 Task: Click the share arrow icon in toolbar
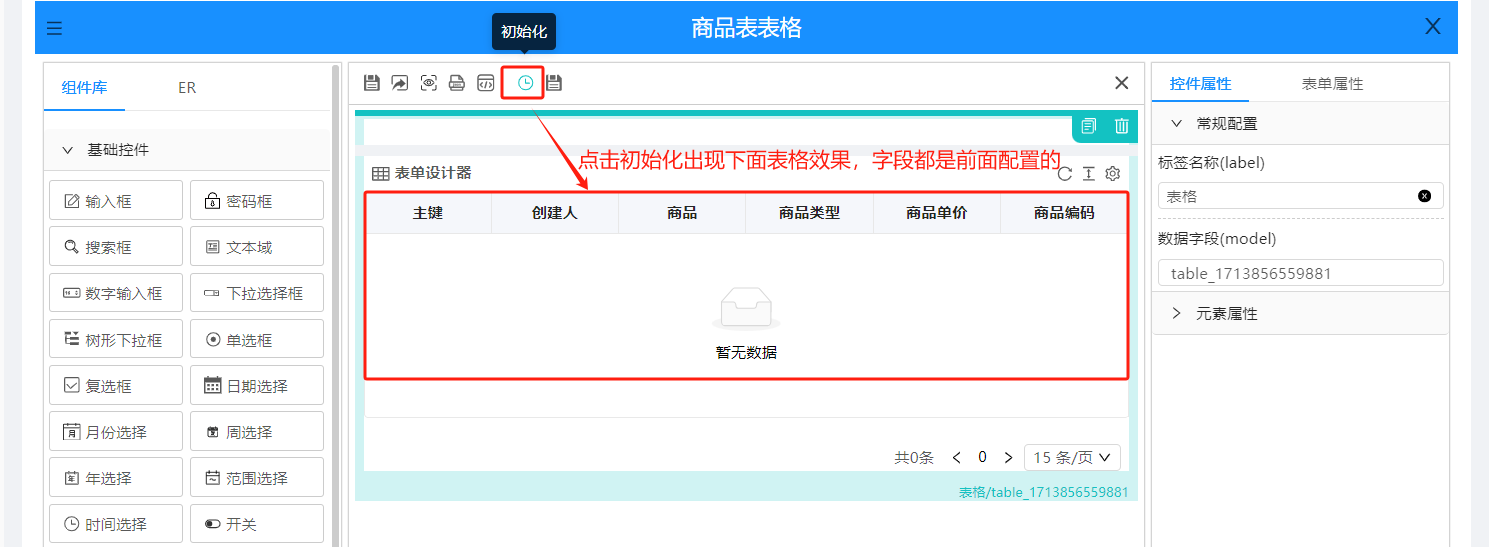point(400,83)
